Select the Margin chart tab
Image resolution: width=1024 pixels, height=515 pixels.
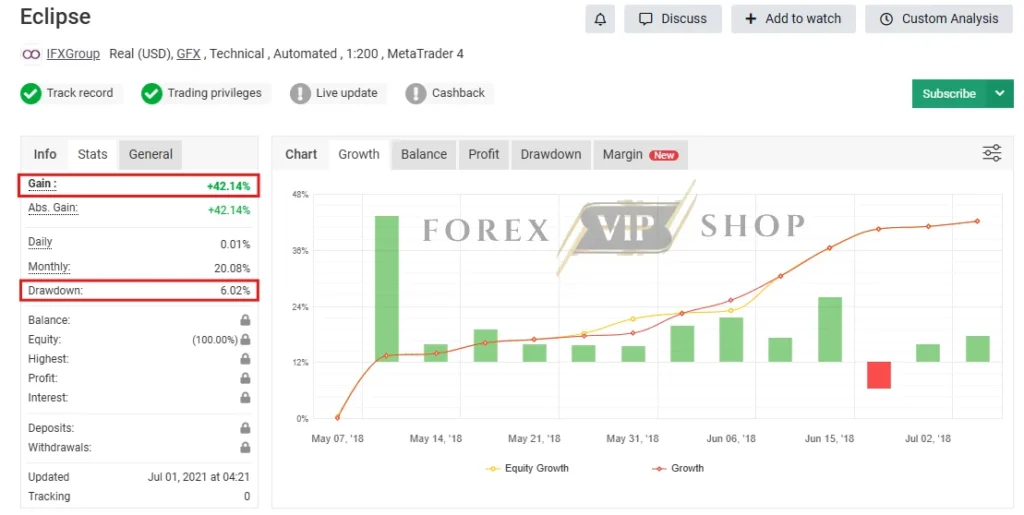(x=640, y=154)
